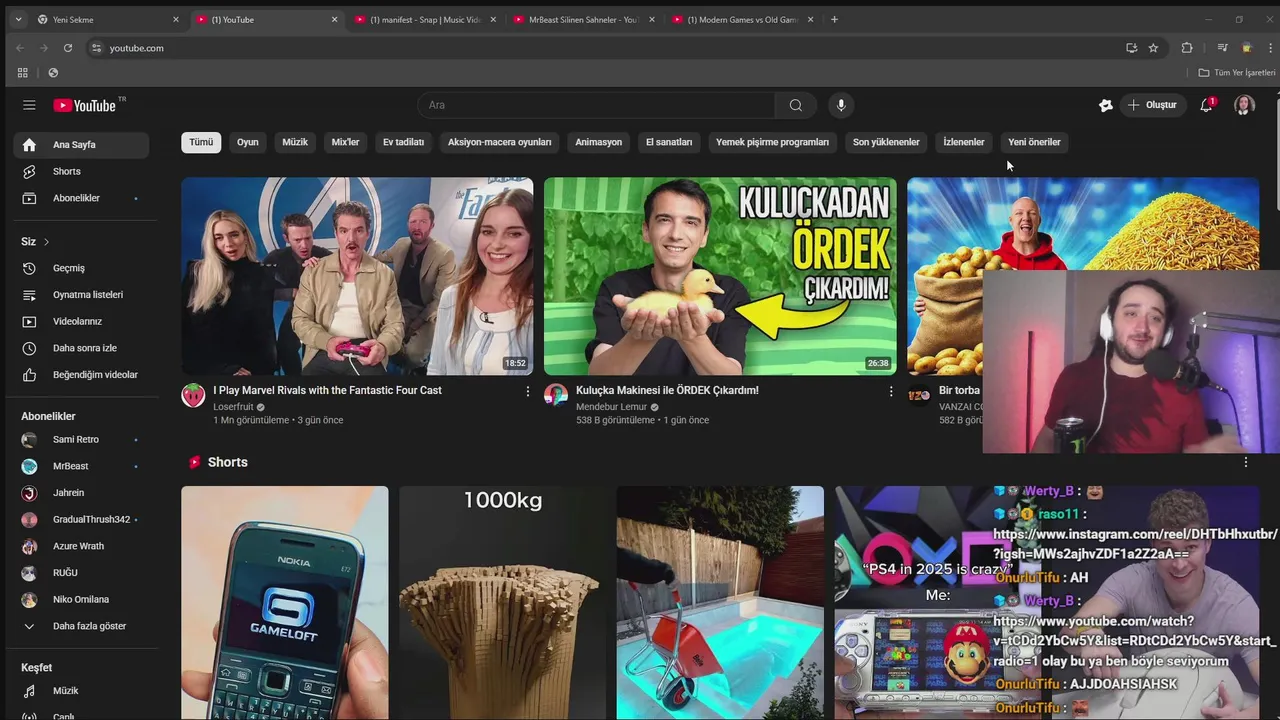Viewport: 1280px width, 720px height.
Task: Open GradualThrush342 channel subscription
Action: 81,519
